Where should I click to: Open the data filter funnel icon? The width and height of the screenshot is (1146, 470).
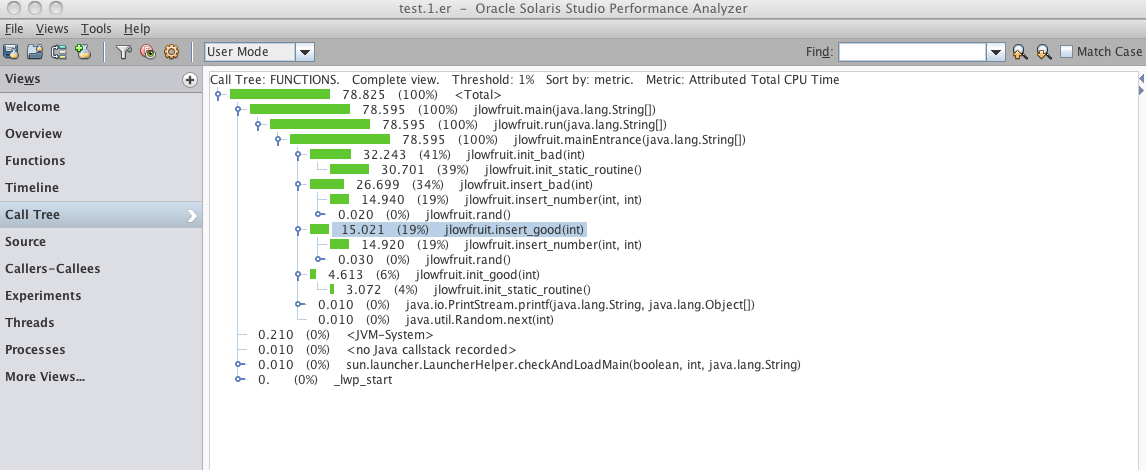[124, 52]
